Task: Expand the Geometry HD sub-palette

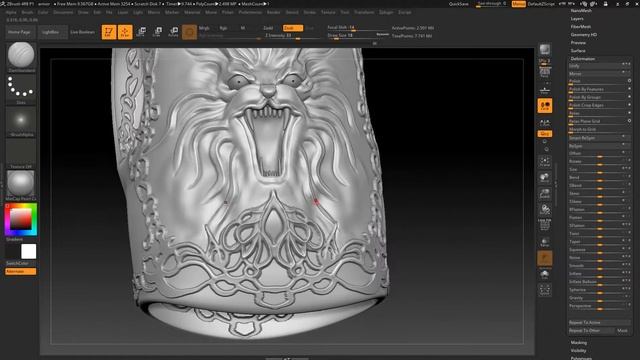Action: (584, 35)
